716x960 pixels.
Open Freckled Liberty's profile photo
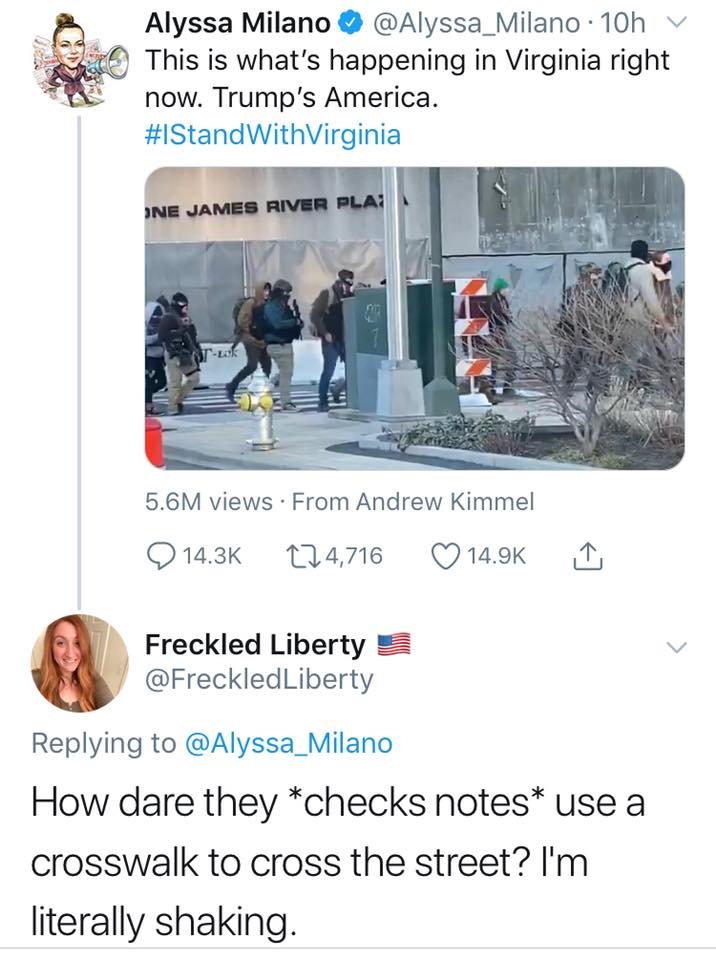[x=80, y=663]
